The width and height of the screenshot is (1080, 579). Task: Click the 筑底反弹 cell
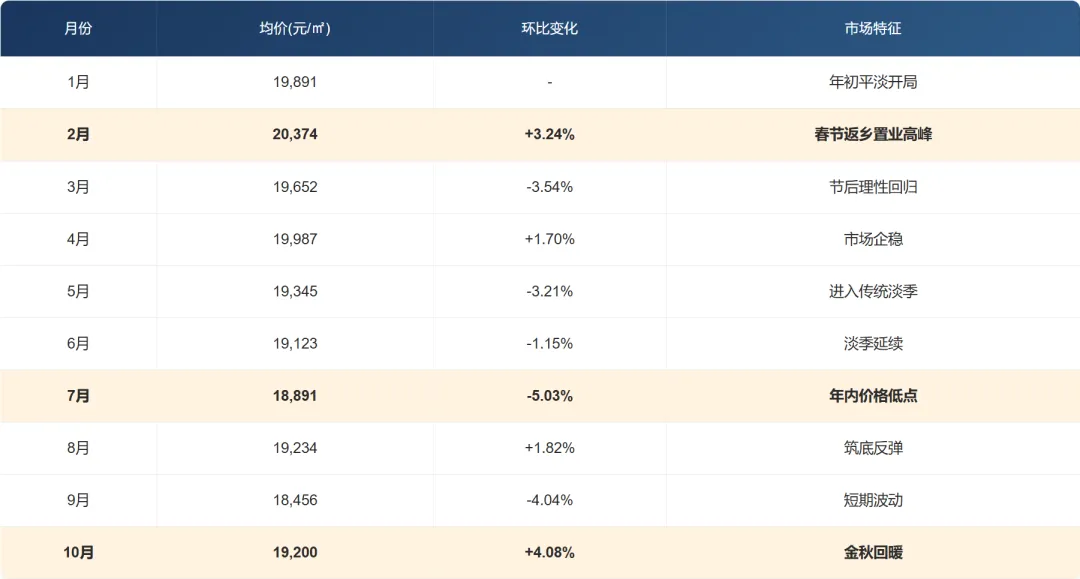tap(872, 448)
